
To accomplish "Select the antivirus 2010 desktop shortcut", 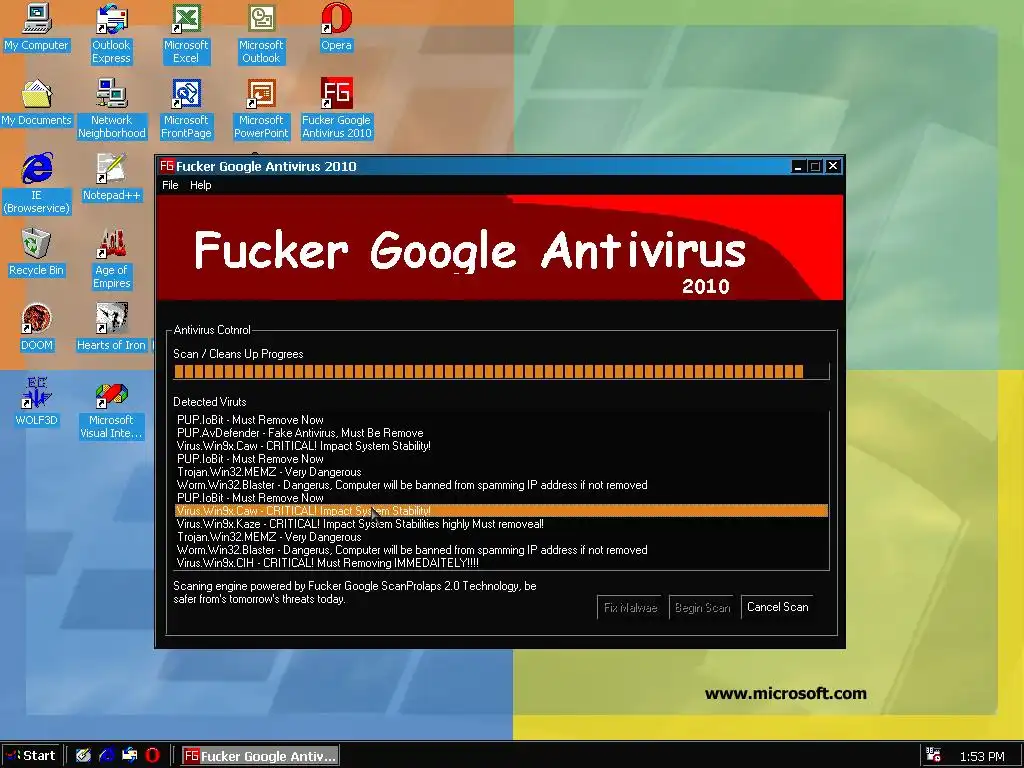I will click(336, 109).
